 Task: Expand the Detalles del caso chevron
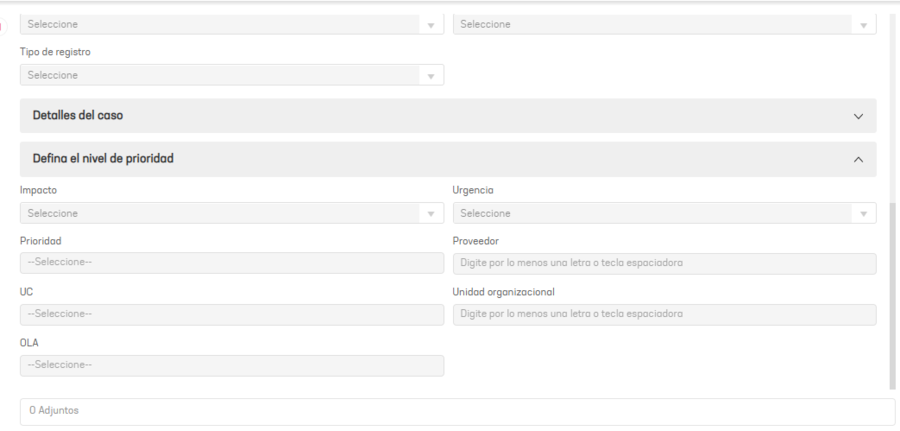pyautogui.click(x=858, y=116)
